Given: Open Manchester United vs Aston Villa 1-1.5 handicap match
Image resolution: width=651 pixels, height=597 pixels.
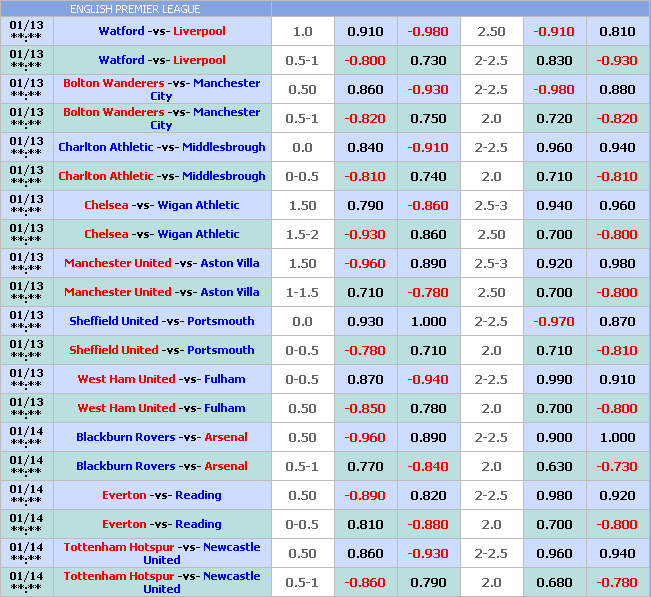Looking at the screenshot, I should coord(162,292).
